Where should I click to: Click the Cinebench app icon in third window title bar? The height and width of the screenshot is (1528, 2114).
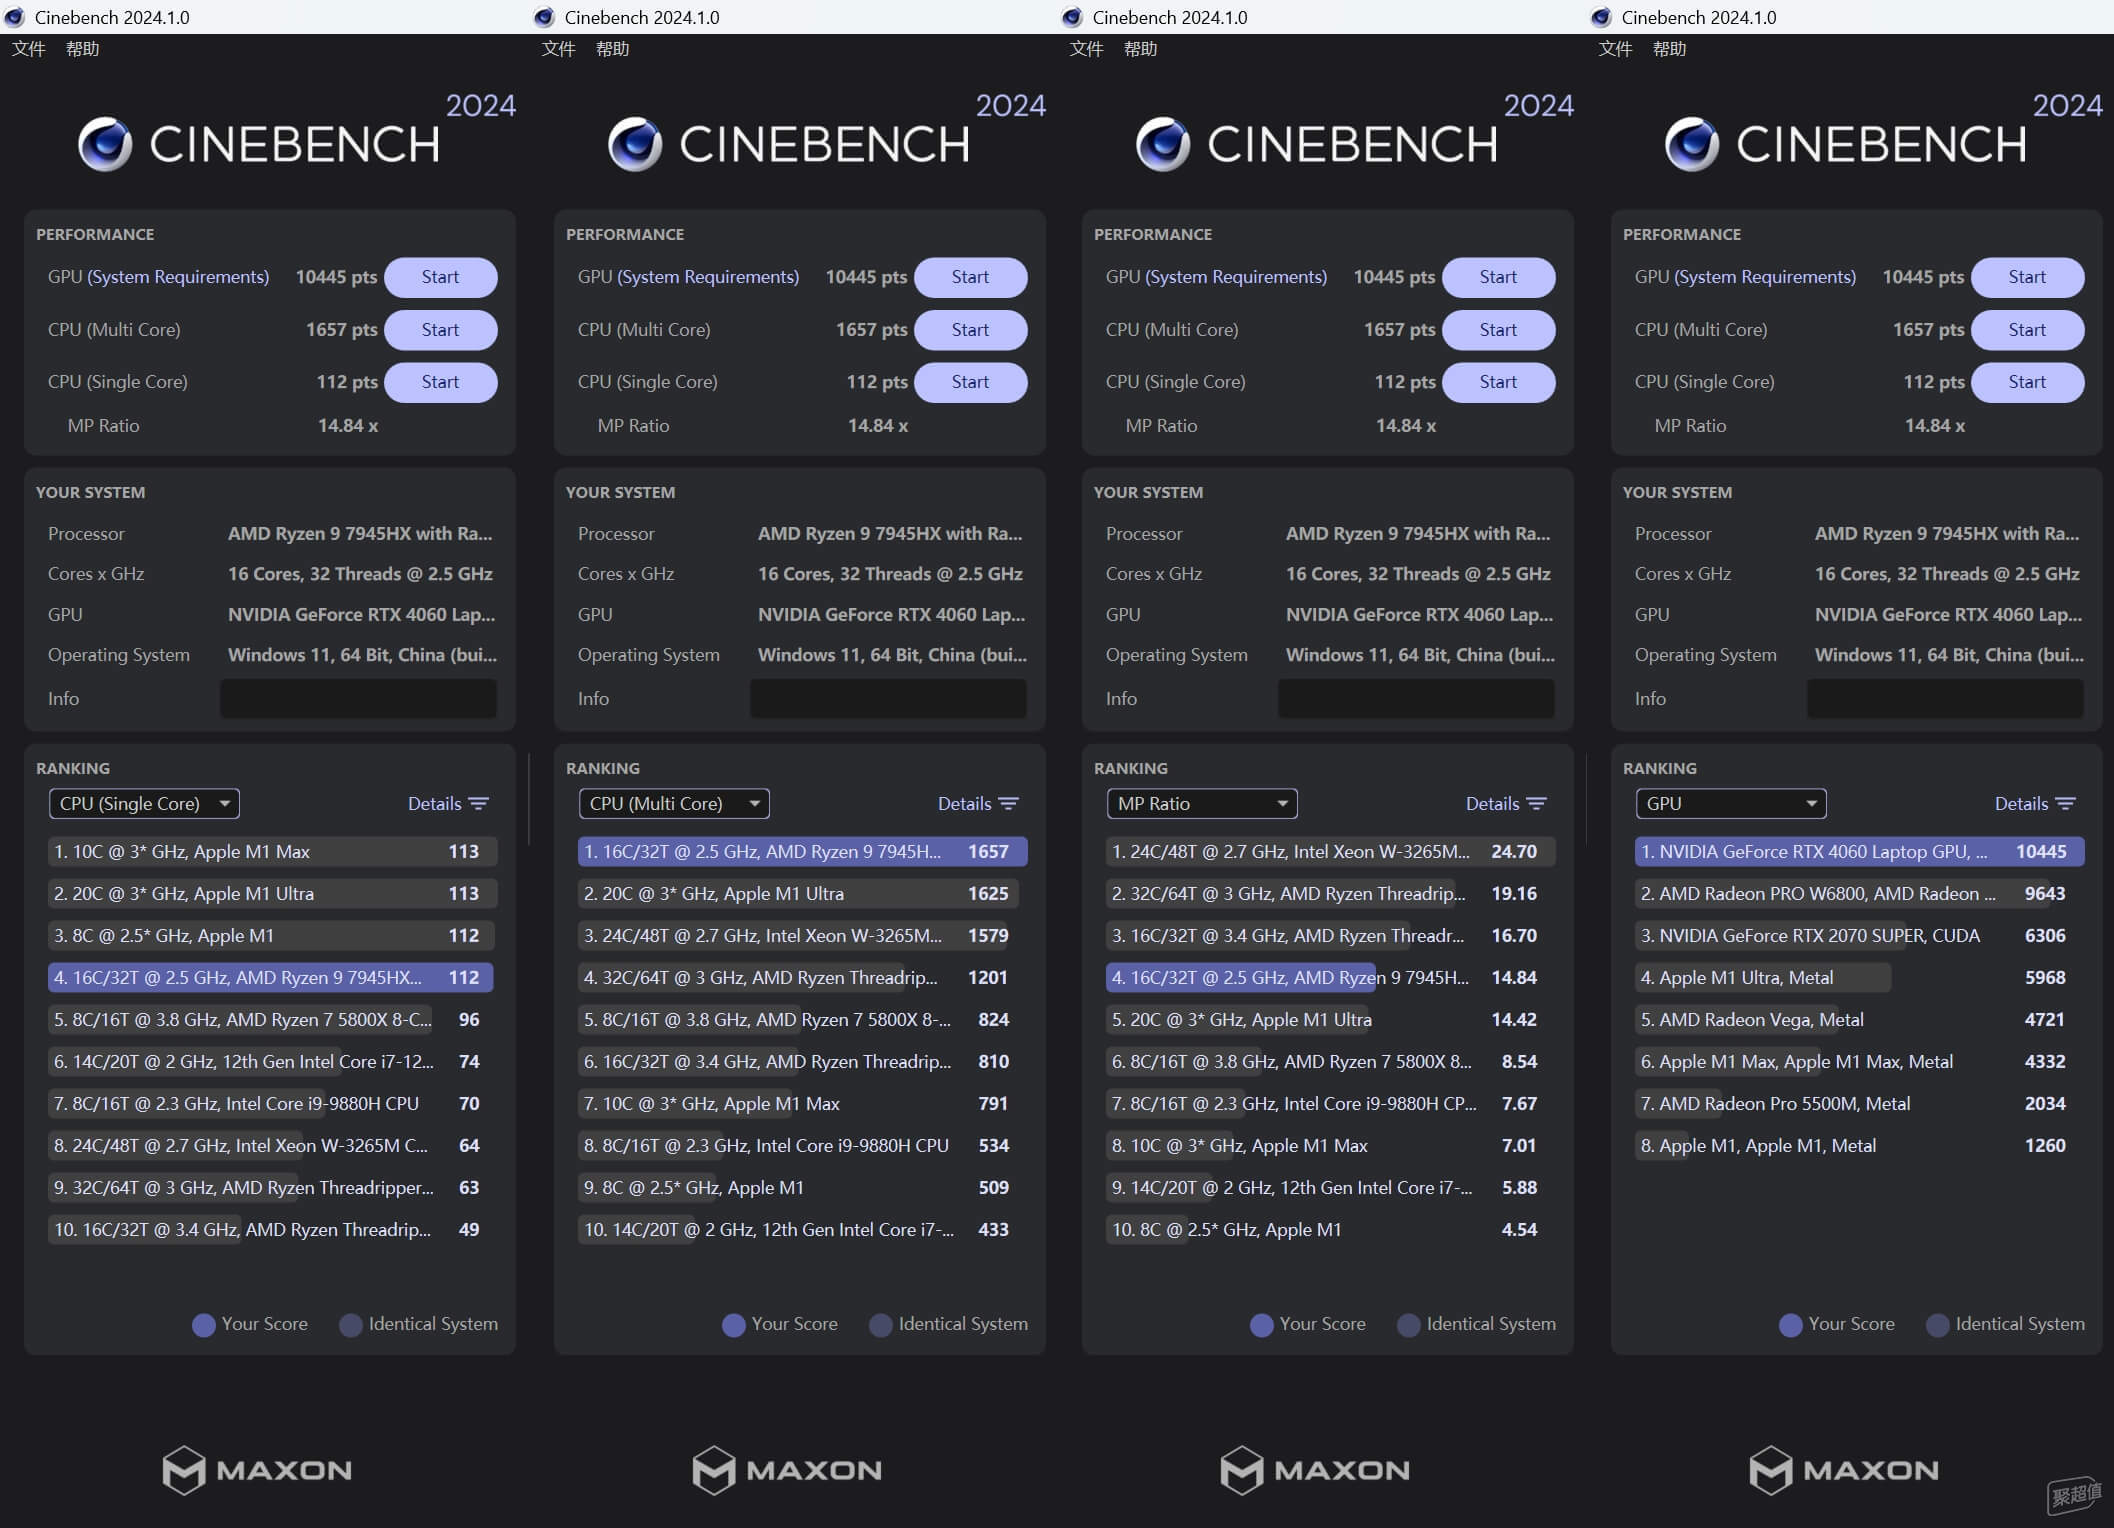1072,17
